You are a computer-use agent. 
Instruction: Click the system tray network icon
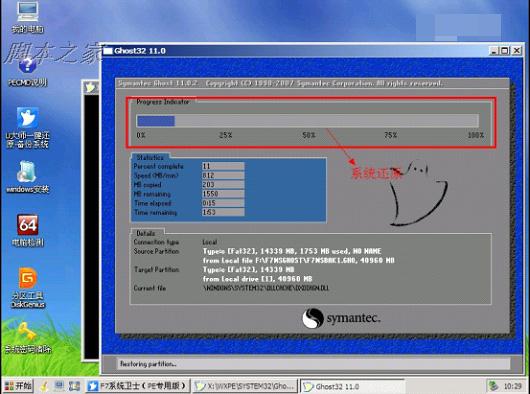493,386
